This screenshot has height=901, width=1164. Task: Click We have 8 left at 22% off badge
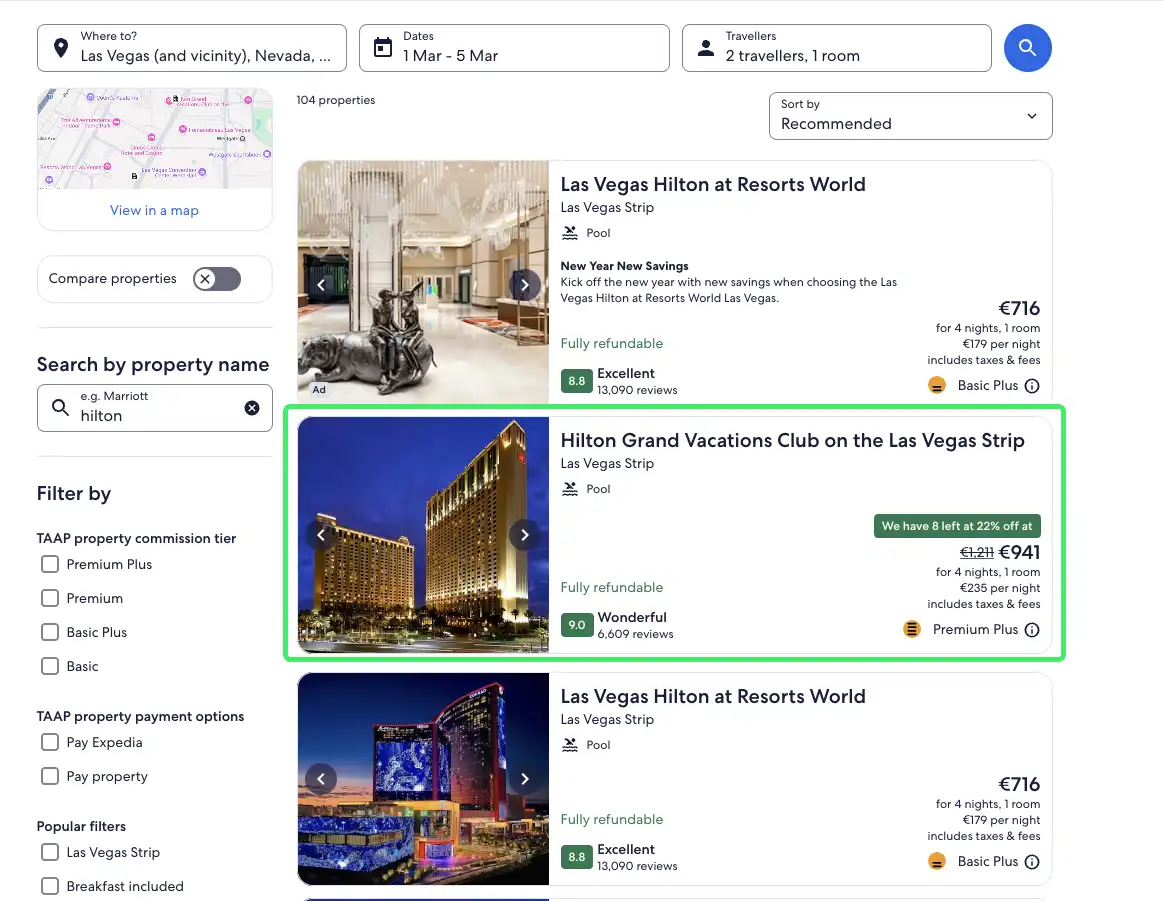click(x=957, y=526)
